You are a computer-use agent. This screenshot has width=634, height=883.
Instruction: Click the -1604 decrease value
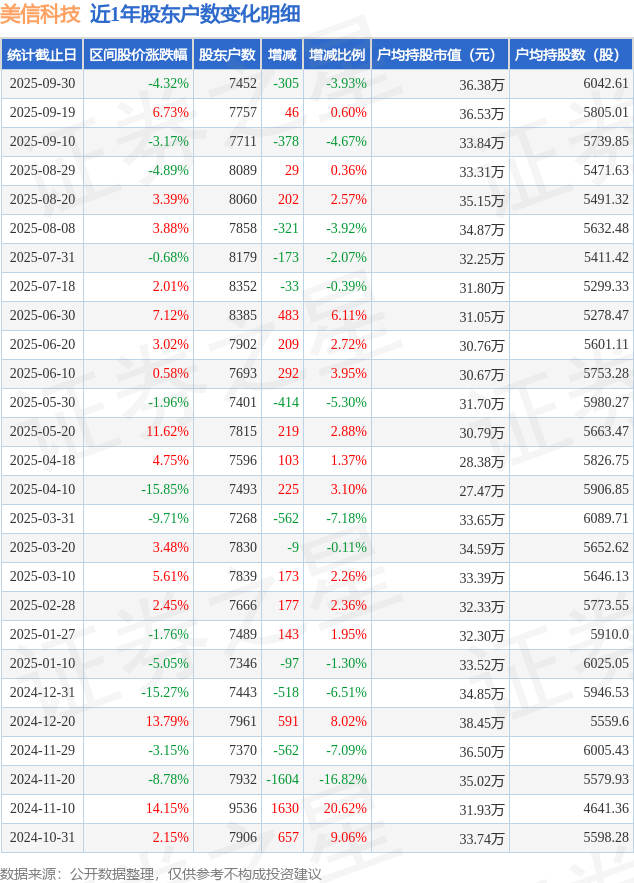pos(282,779)
